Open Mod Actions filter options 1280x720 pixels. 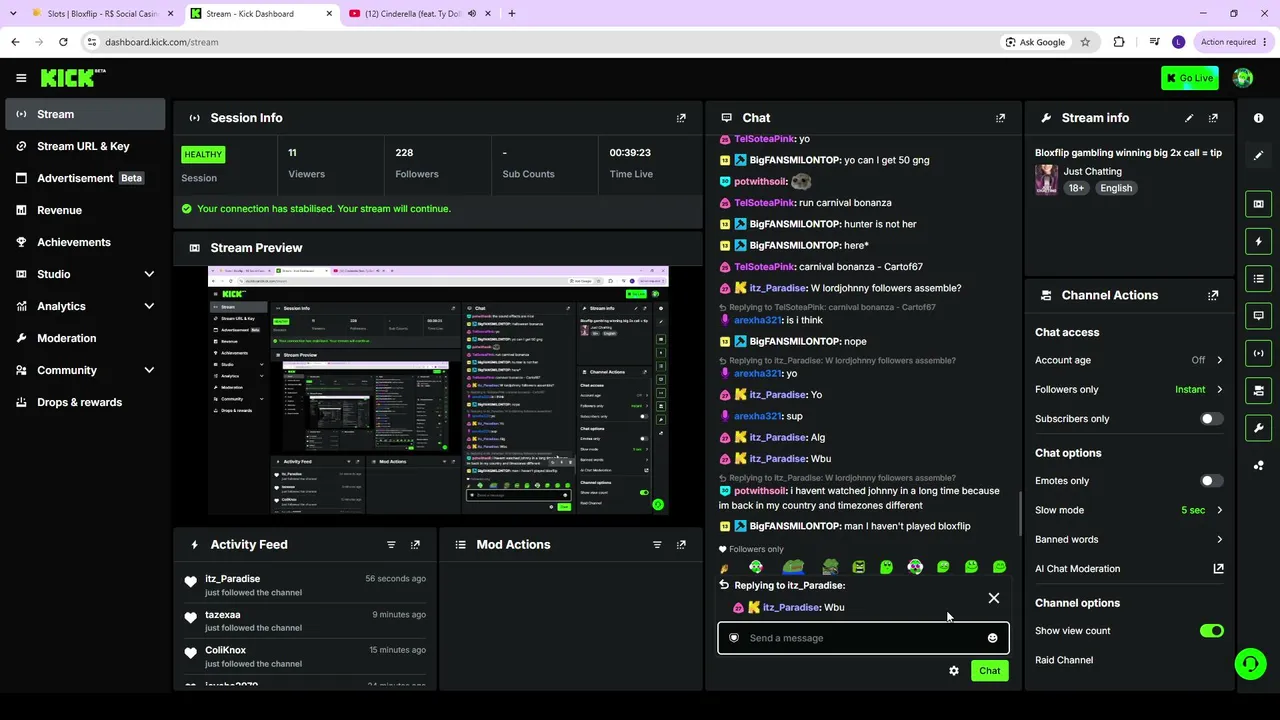click(x=657, y=545)
